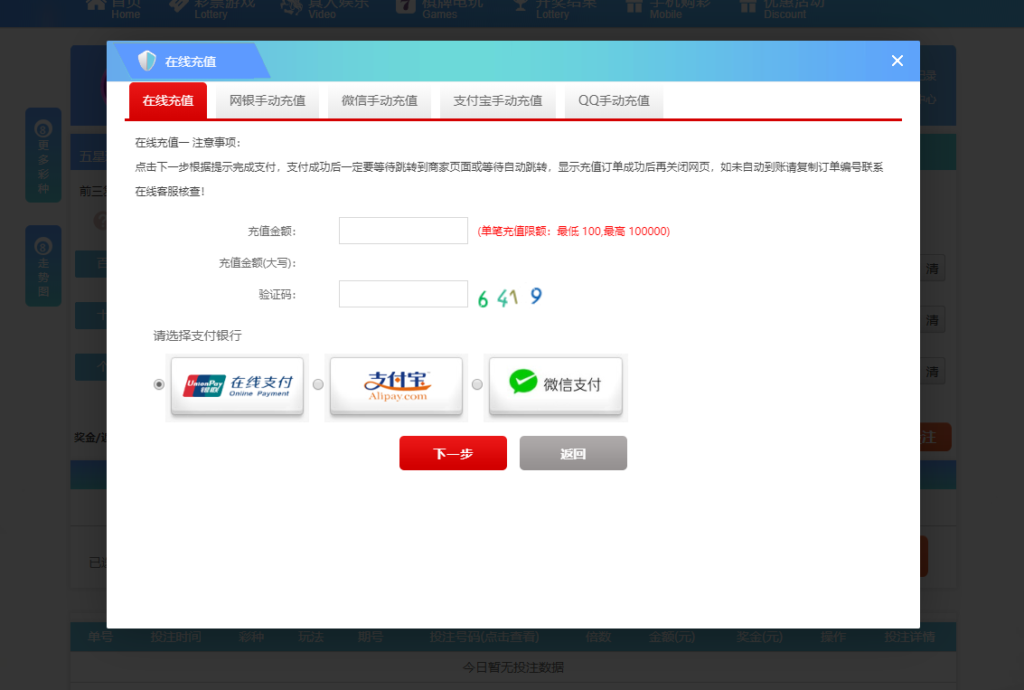Open the Home navigation icon
Screen dimensions: 1024x690
[x=96, y=6]
